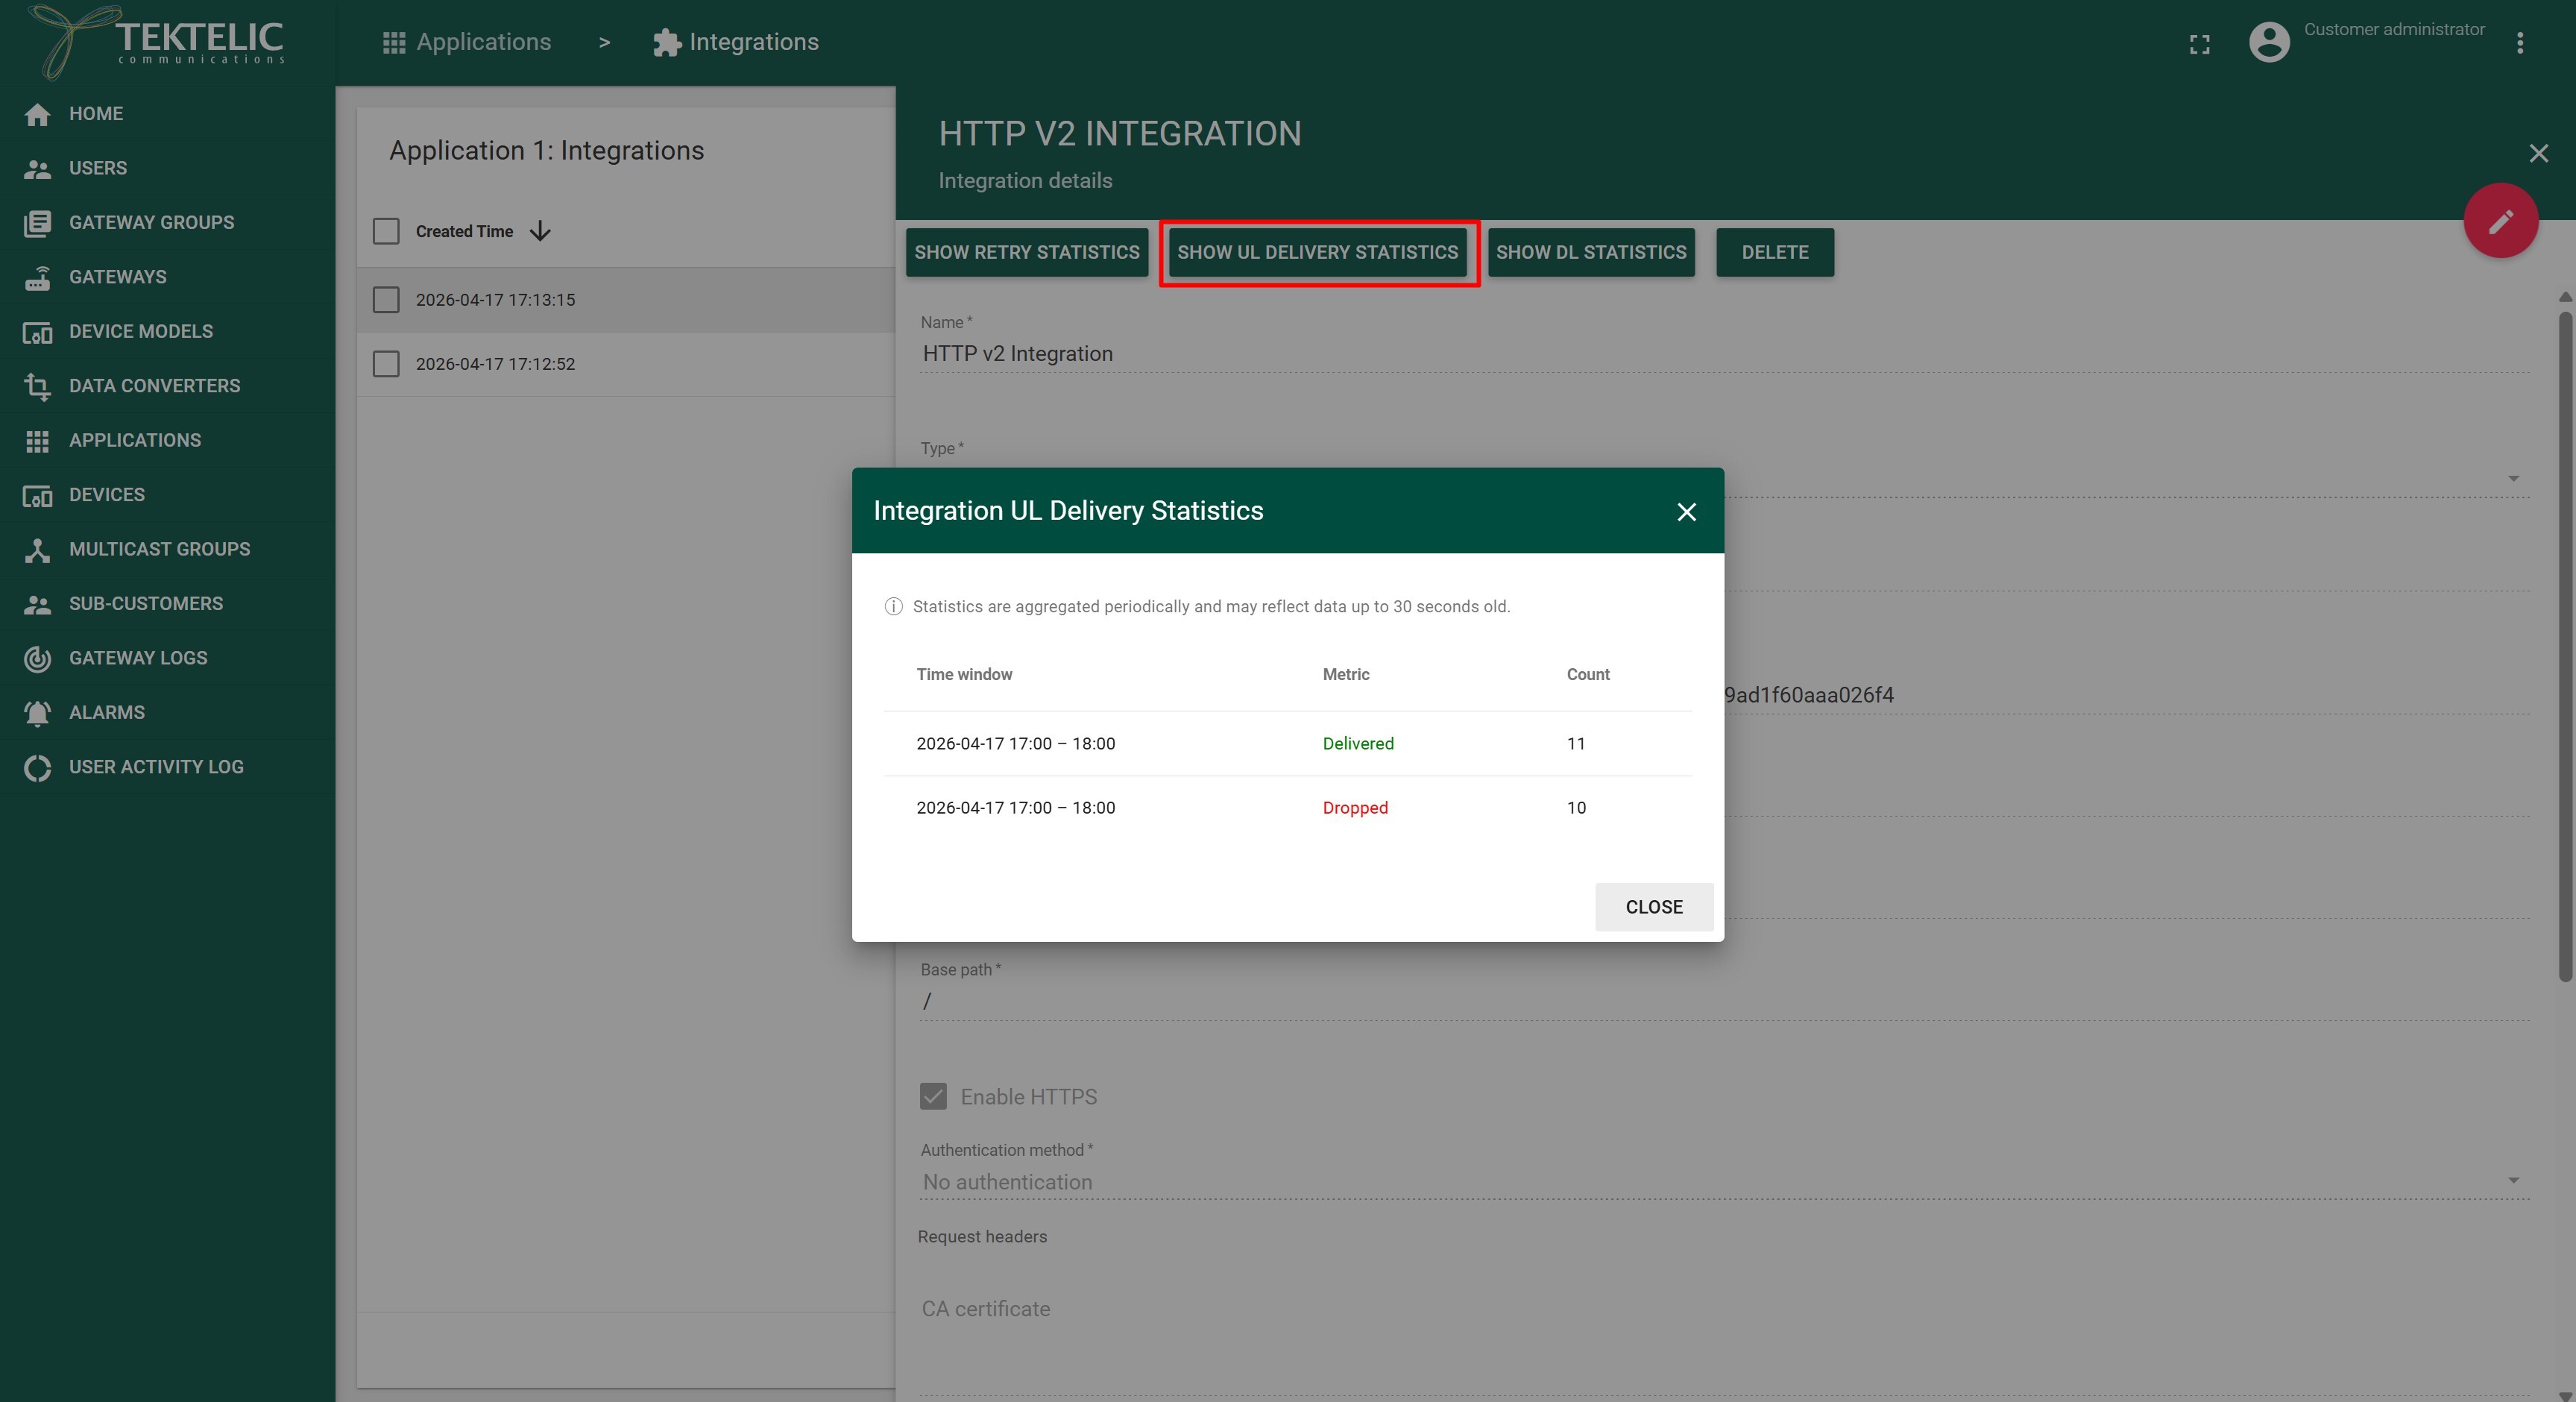
Task: Click the edit pencil floating button
Action: [2502, 220]
